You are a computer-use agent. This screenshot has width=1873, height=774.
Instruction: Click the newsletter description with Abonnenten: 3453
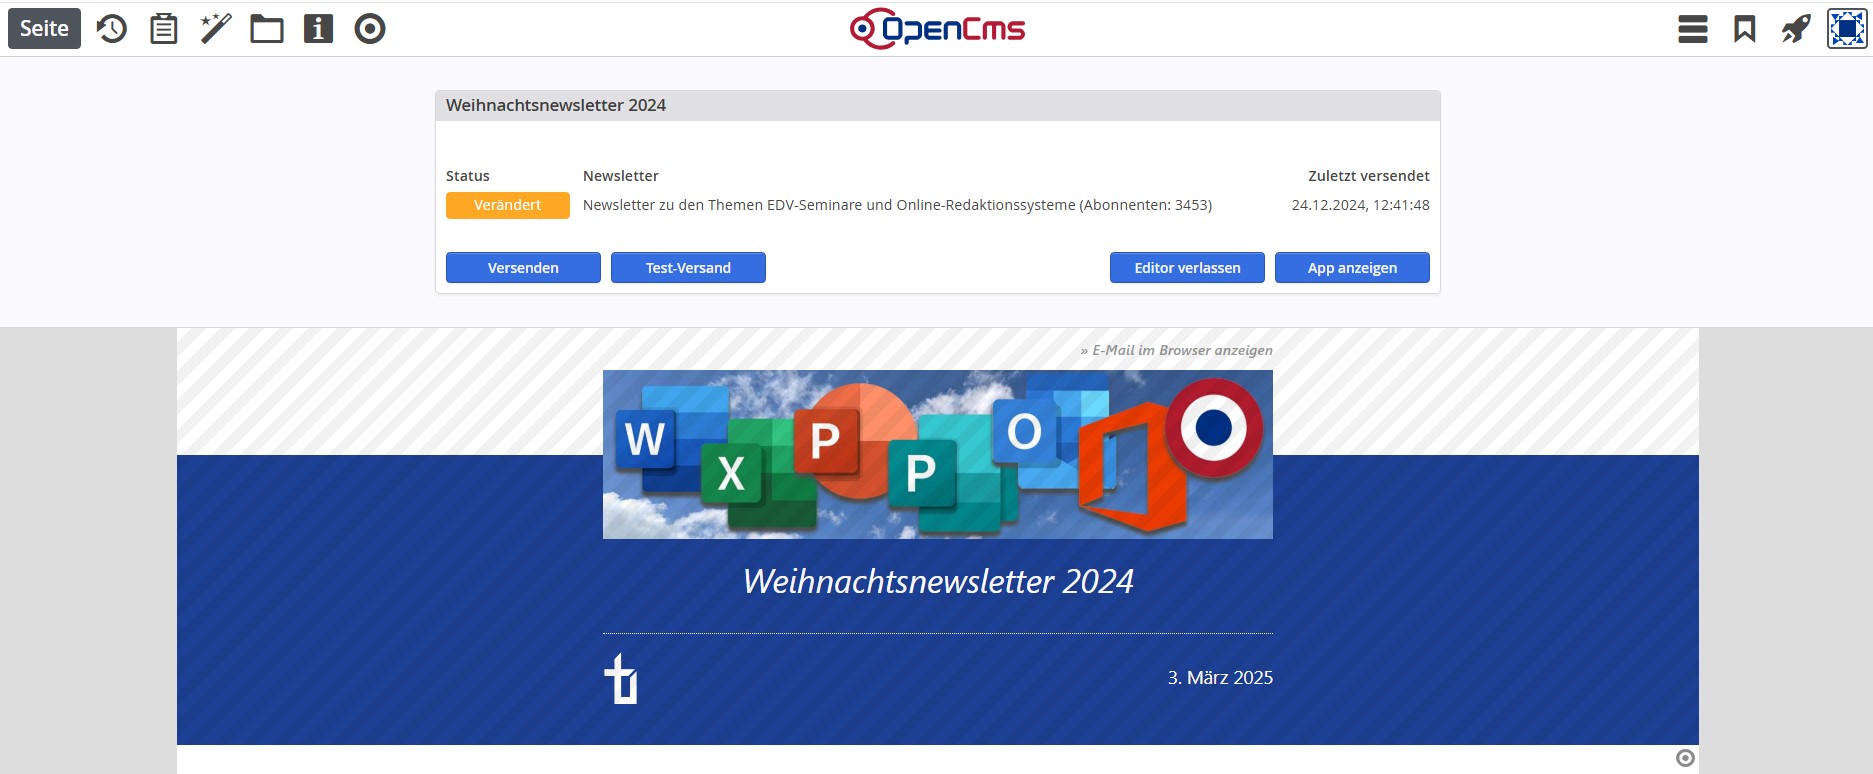pyautogui.click(x=897, y=205)
